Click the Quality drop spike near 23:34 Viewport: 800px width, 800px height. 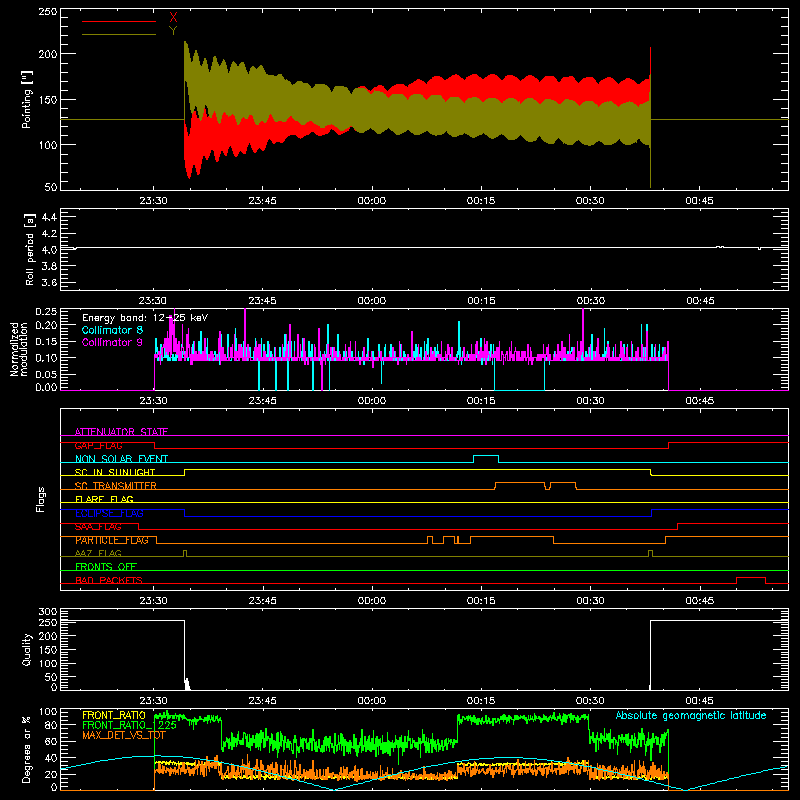tap(187, 684)
